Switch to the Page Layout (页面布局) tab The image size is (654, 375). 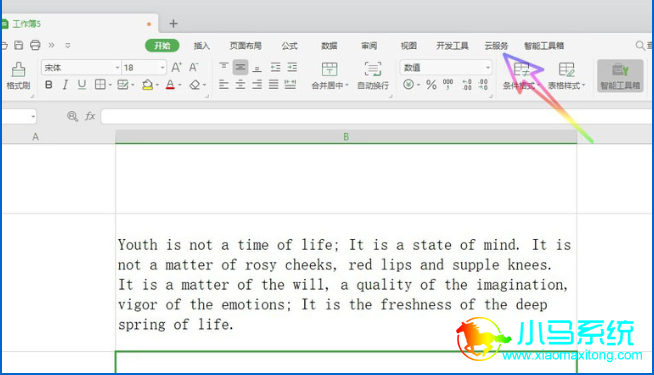point(245,46)
